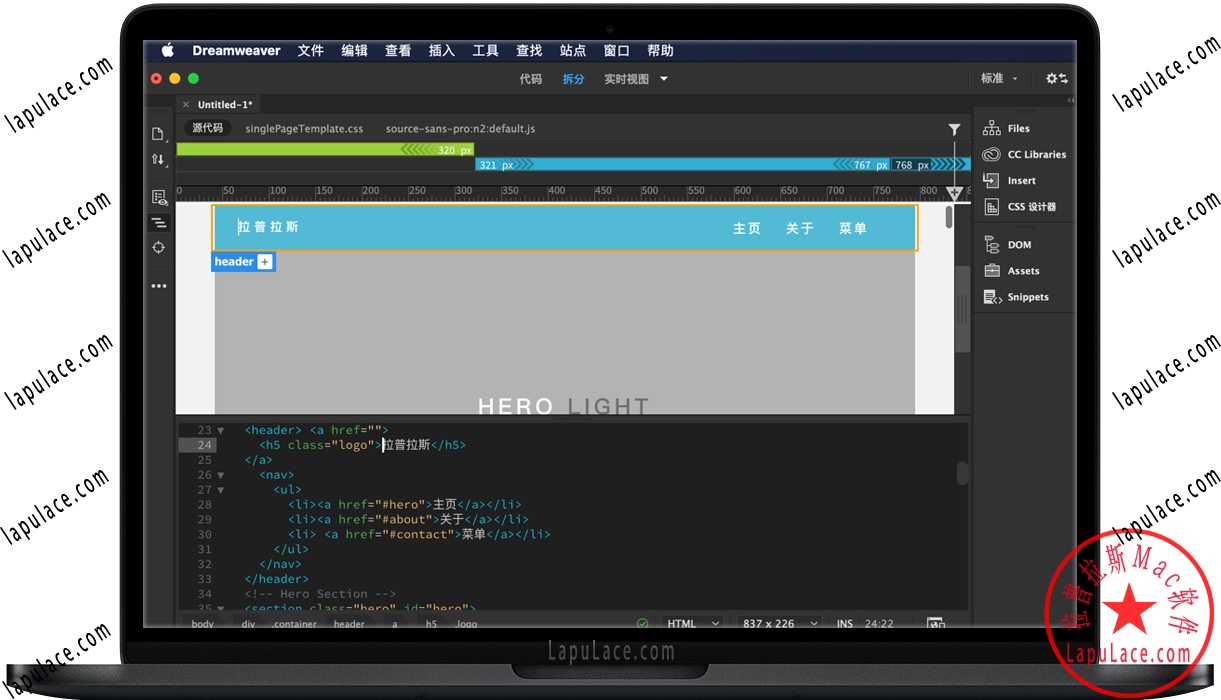Open the 插入 menu
Viewport: 1221px width, 700px height.
pyautogui.click(x=441, y=51)
